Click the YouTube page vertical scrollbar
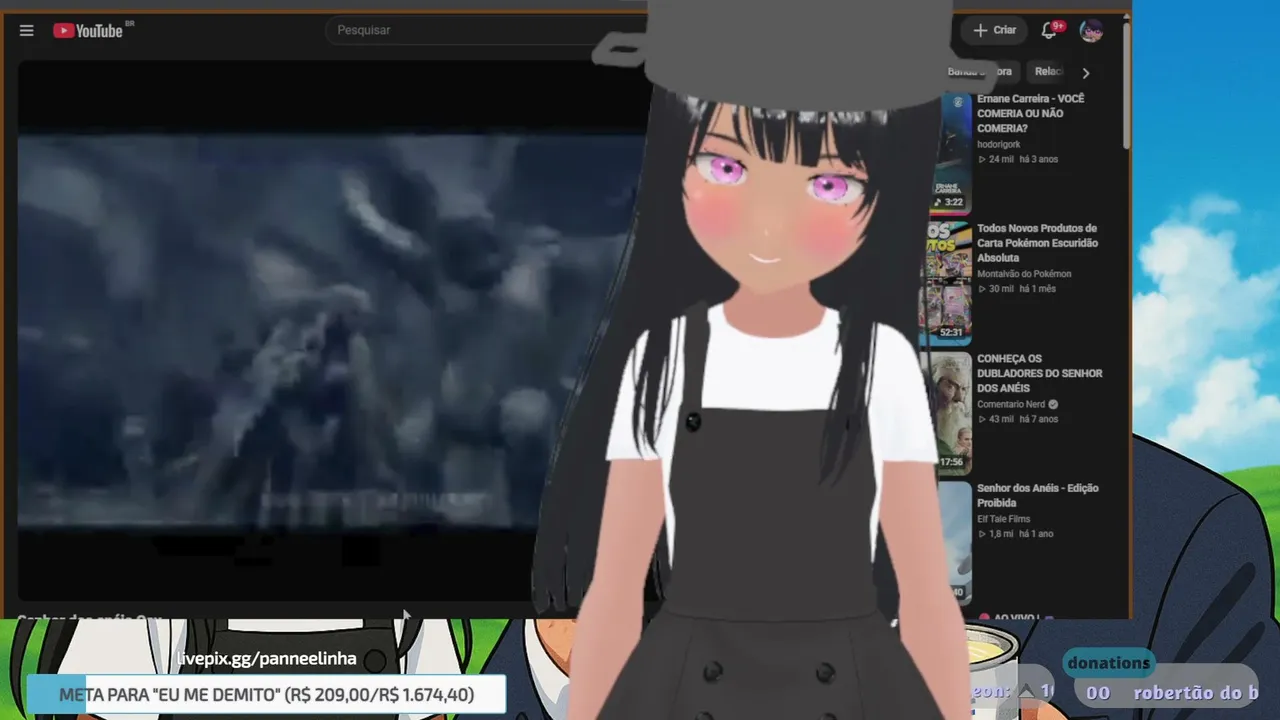Screen dimensions: 1280x720 tap(1126, 85)
